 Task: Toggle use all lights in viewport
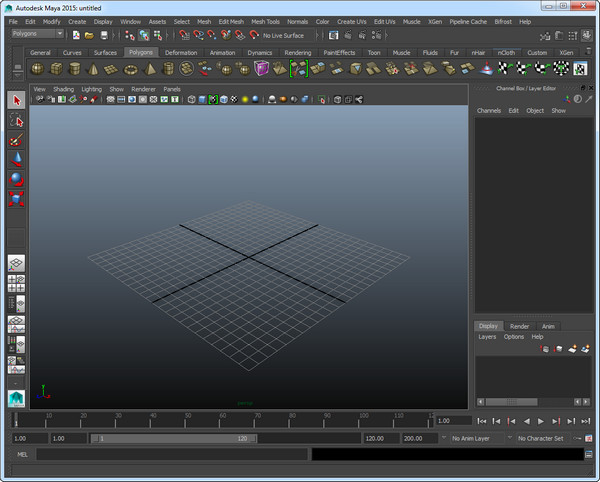point(243,100)
